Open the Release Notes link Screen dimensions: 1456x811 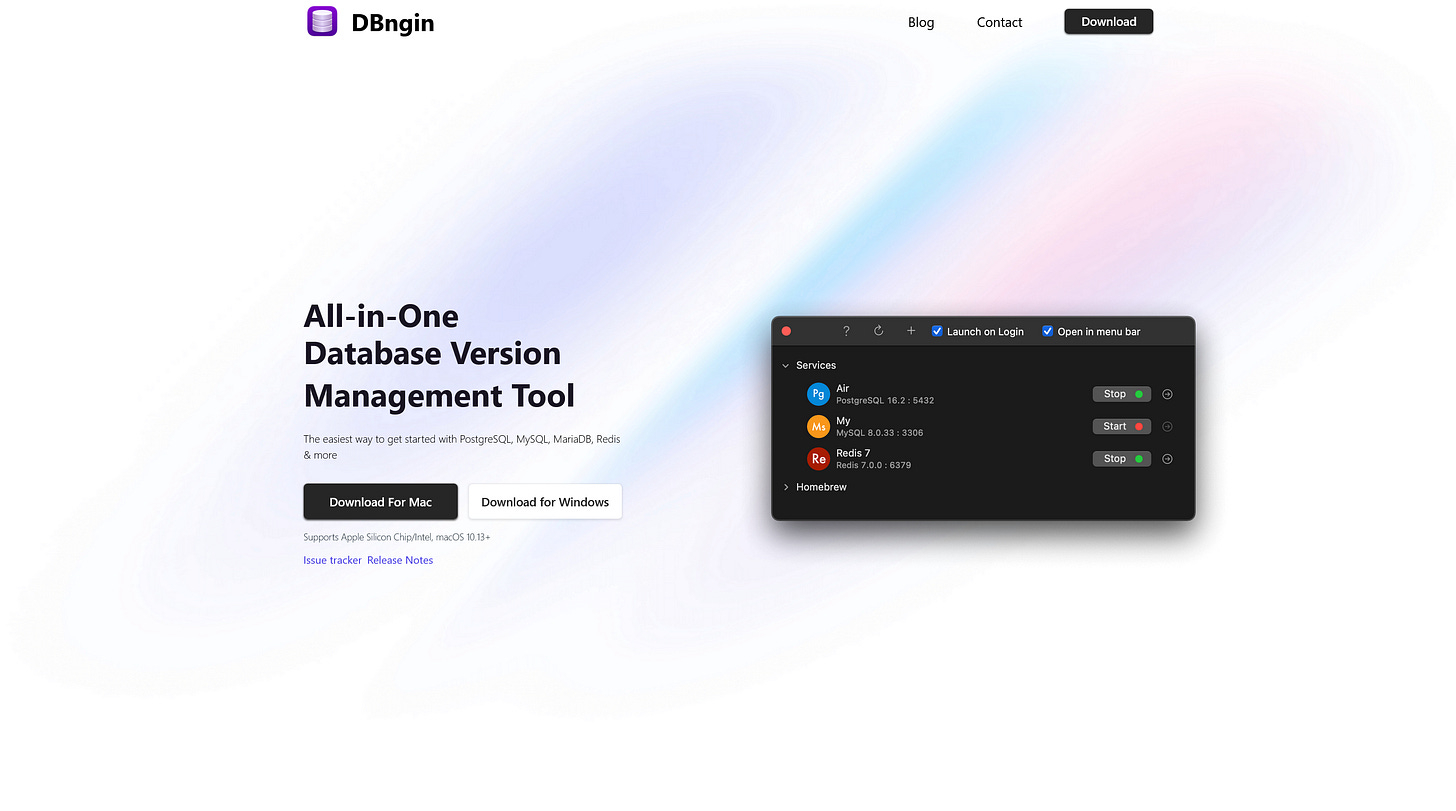(400, 560)
